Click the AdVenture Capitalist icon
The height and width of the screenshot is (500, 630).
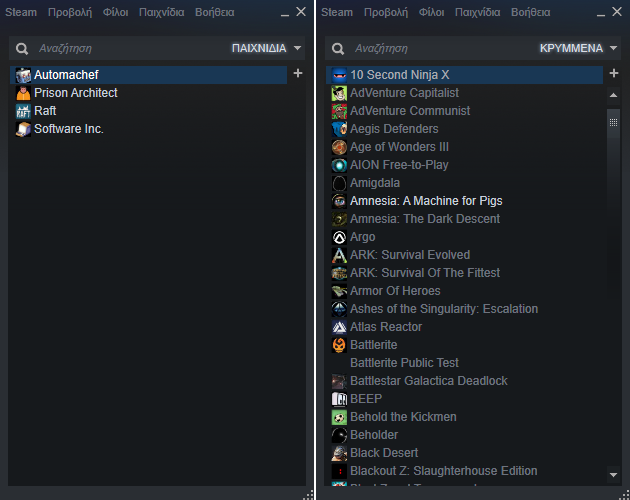pyautogui.click(x=339, y=93)
